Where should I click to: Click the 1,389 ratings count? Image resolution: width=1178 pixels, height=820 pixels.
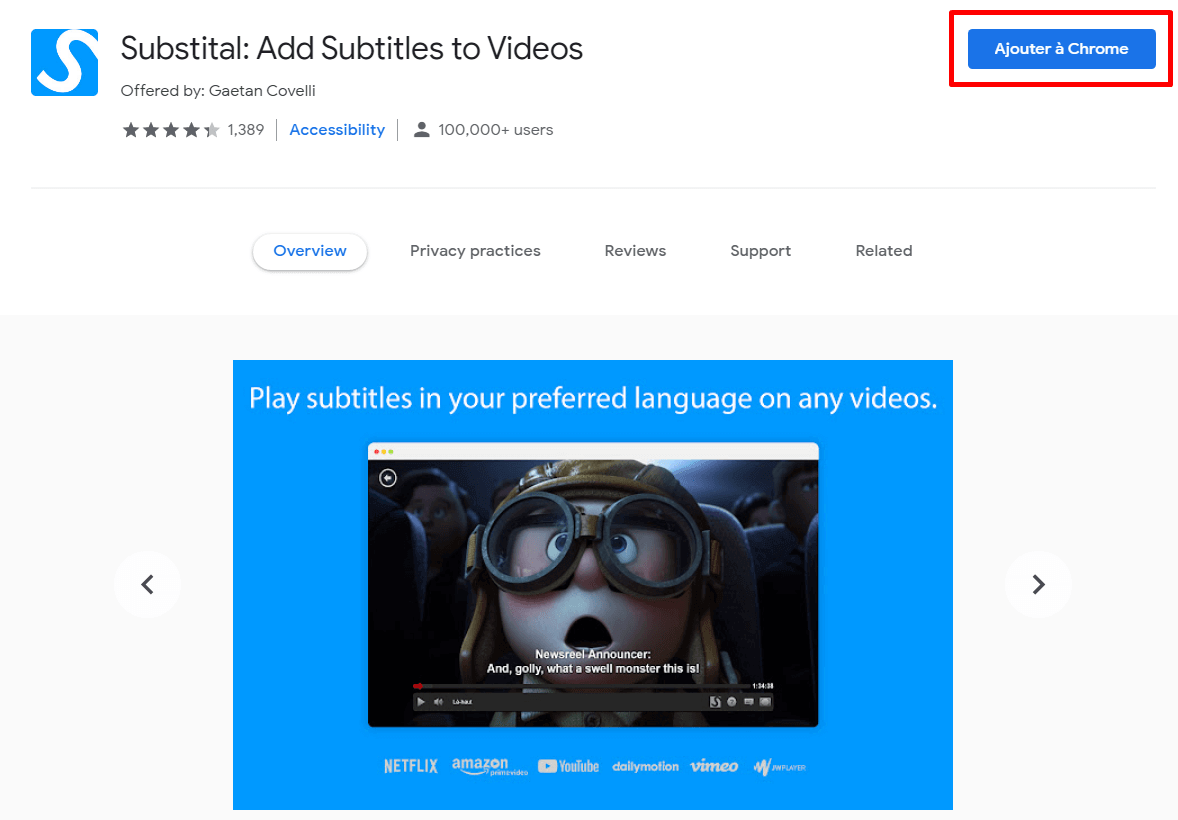[x=245, y=130]
